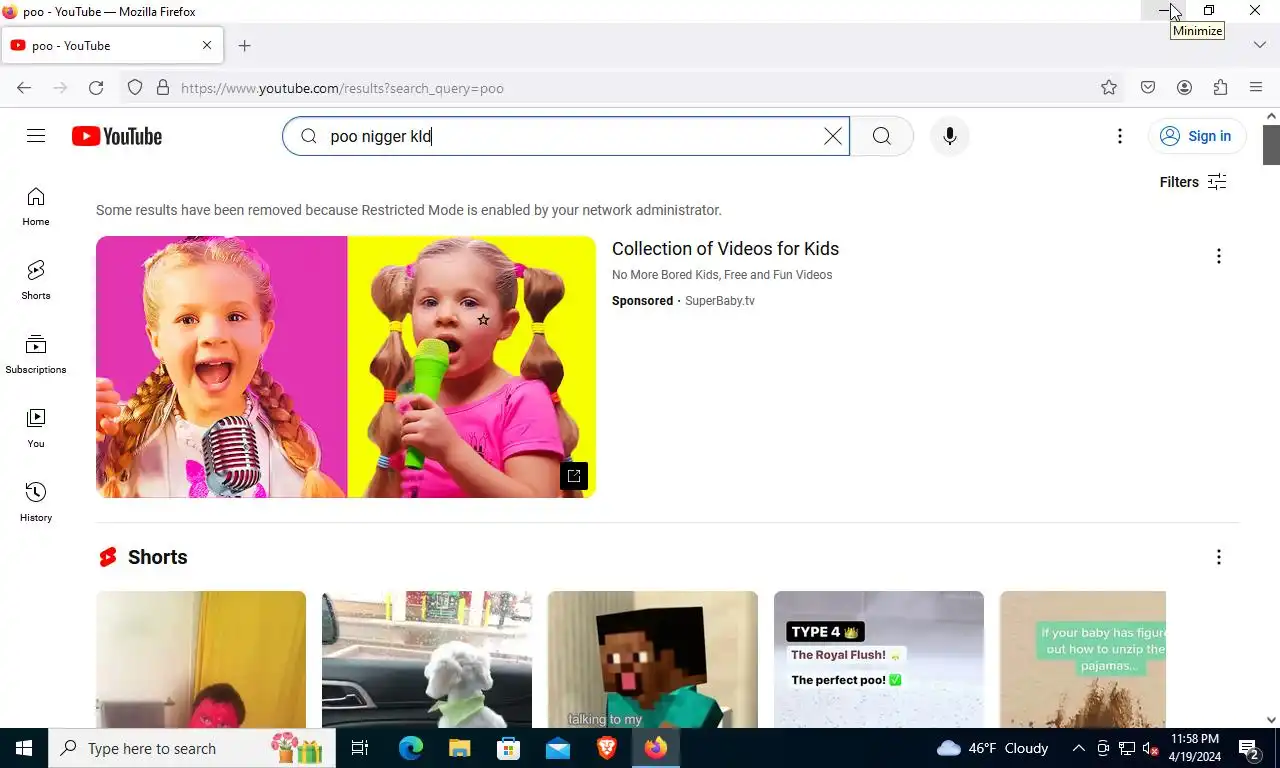This screenshot has width=1280, height=768.
Task: View site information via the padlock icon
Action: pos(163,88)
